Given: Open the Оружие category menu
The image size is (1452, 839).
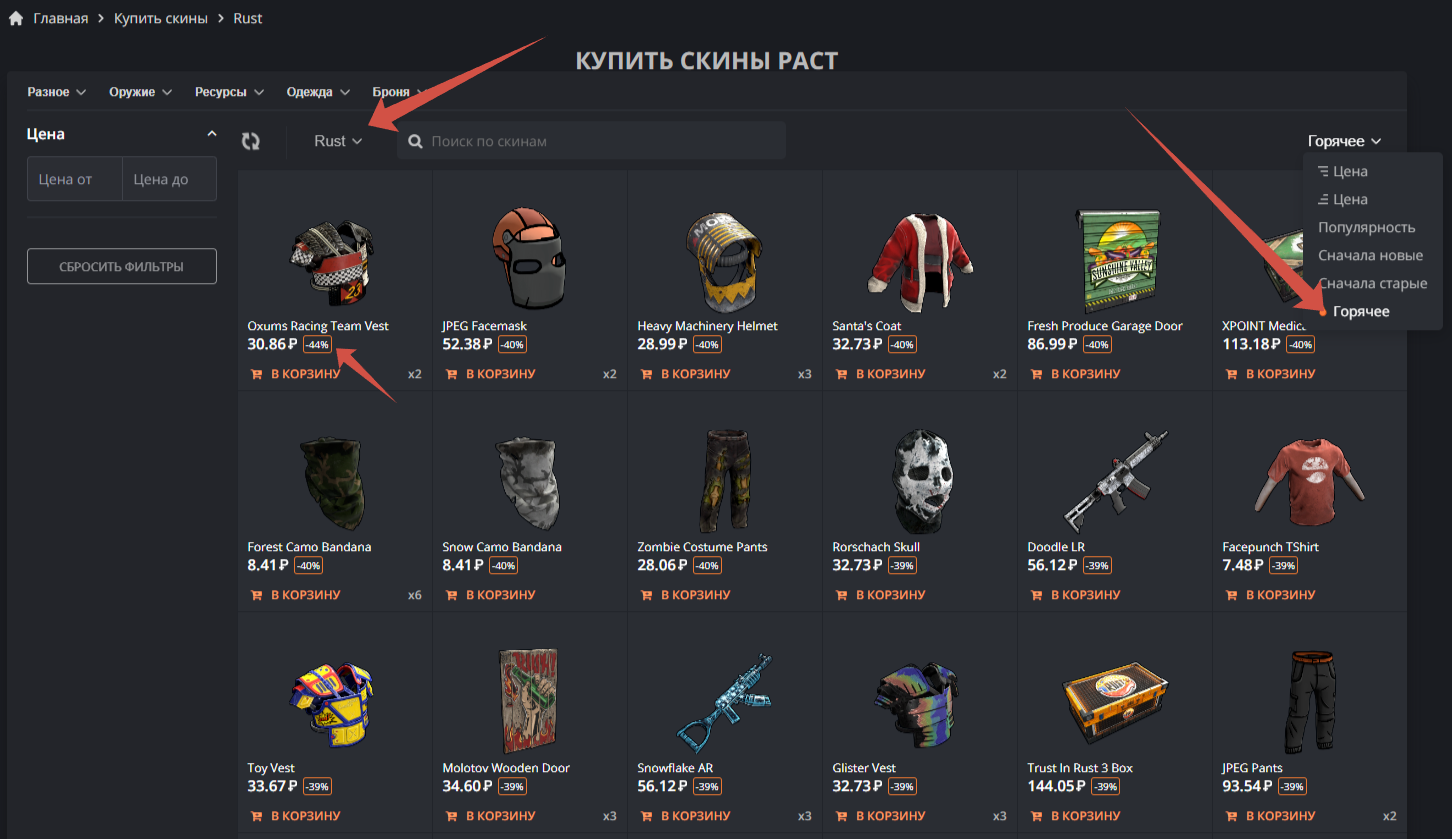Looking at the screenshot, I should coord(140,92).
